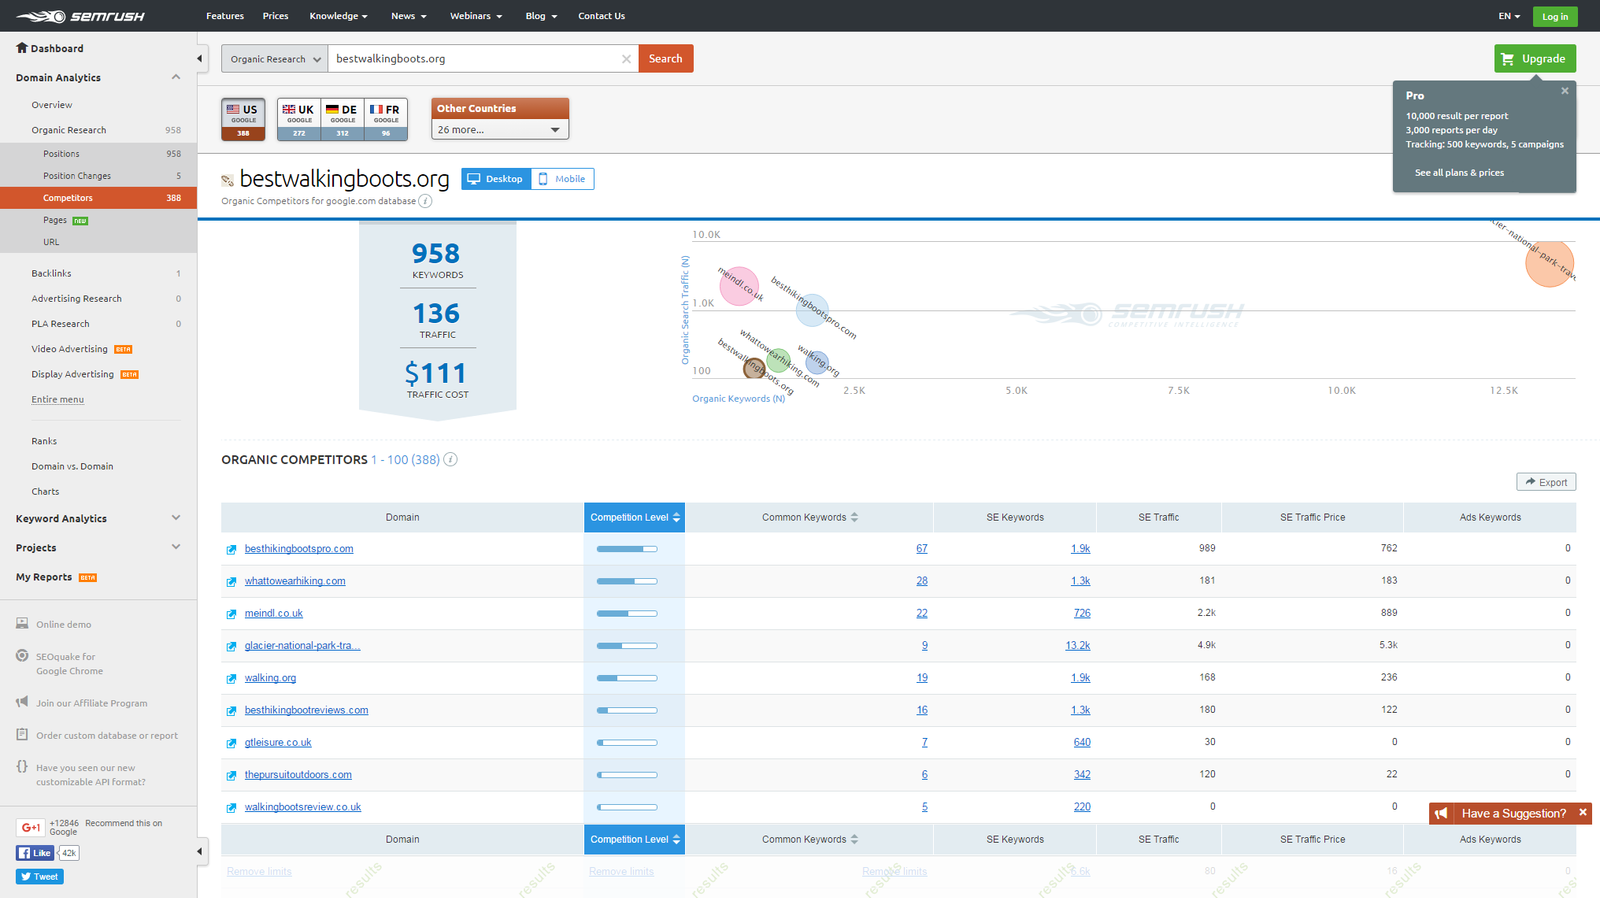Click the Upgrade cart button
This screenshot has width=1600, height=898.
pyautogui.click(x=1535, y=59)
